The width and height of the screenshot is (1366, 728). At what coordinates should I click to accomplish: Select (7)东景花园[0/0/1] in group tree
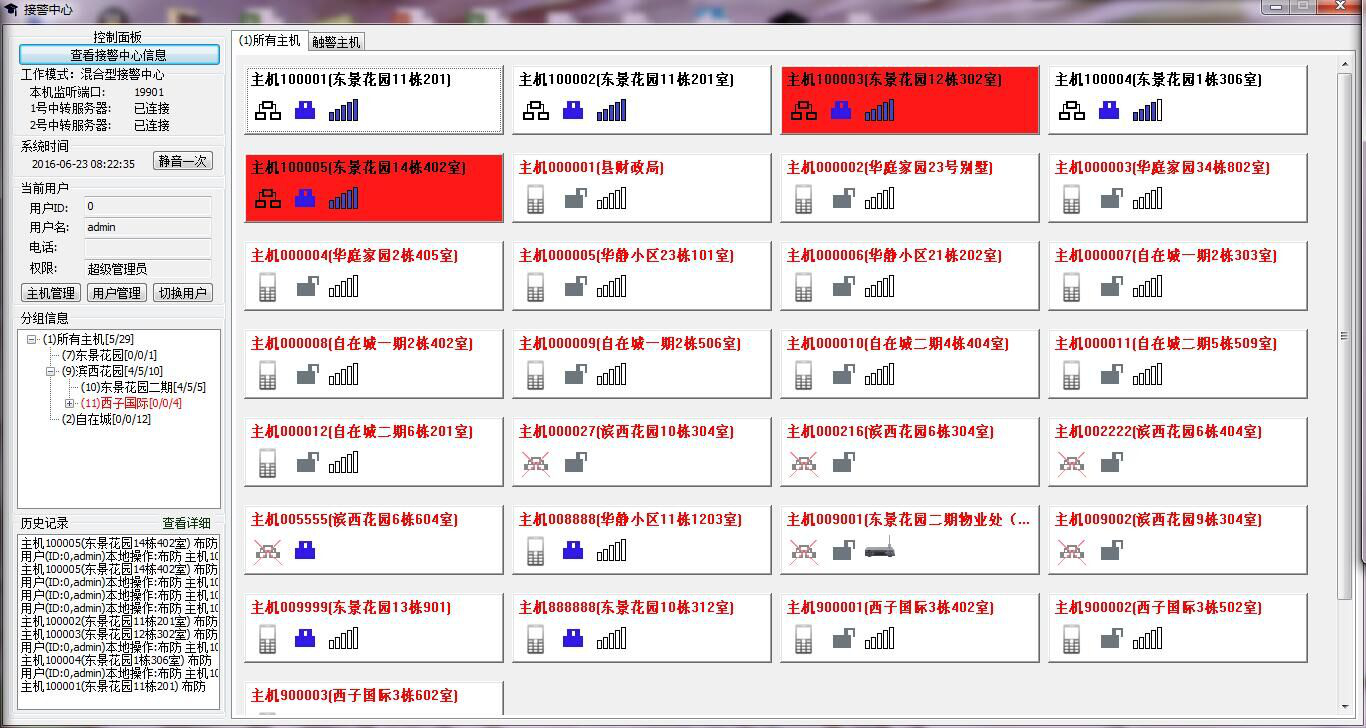click(x=109, y=355)
